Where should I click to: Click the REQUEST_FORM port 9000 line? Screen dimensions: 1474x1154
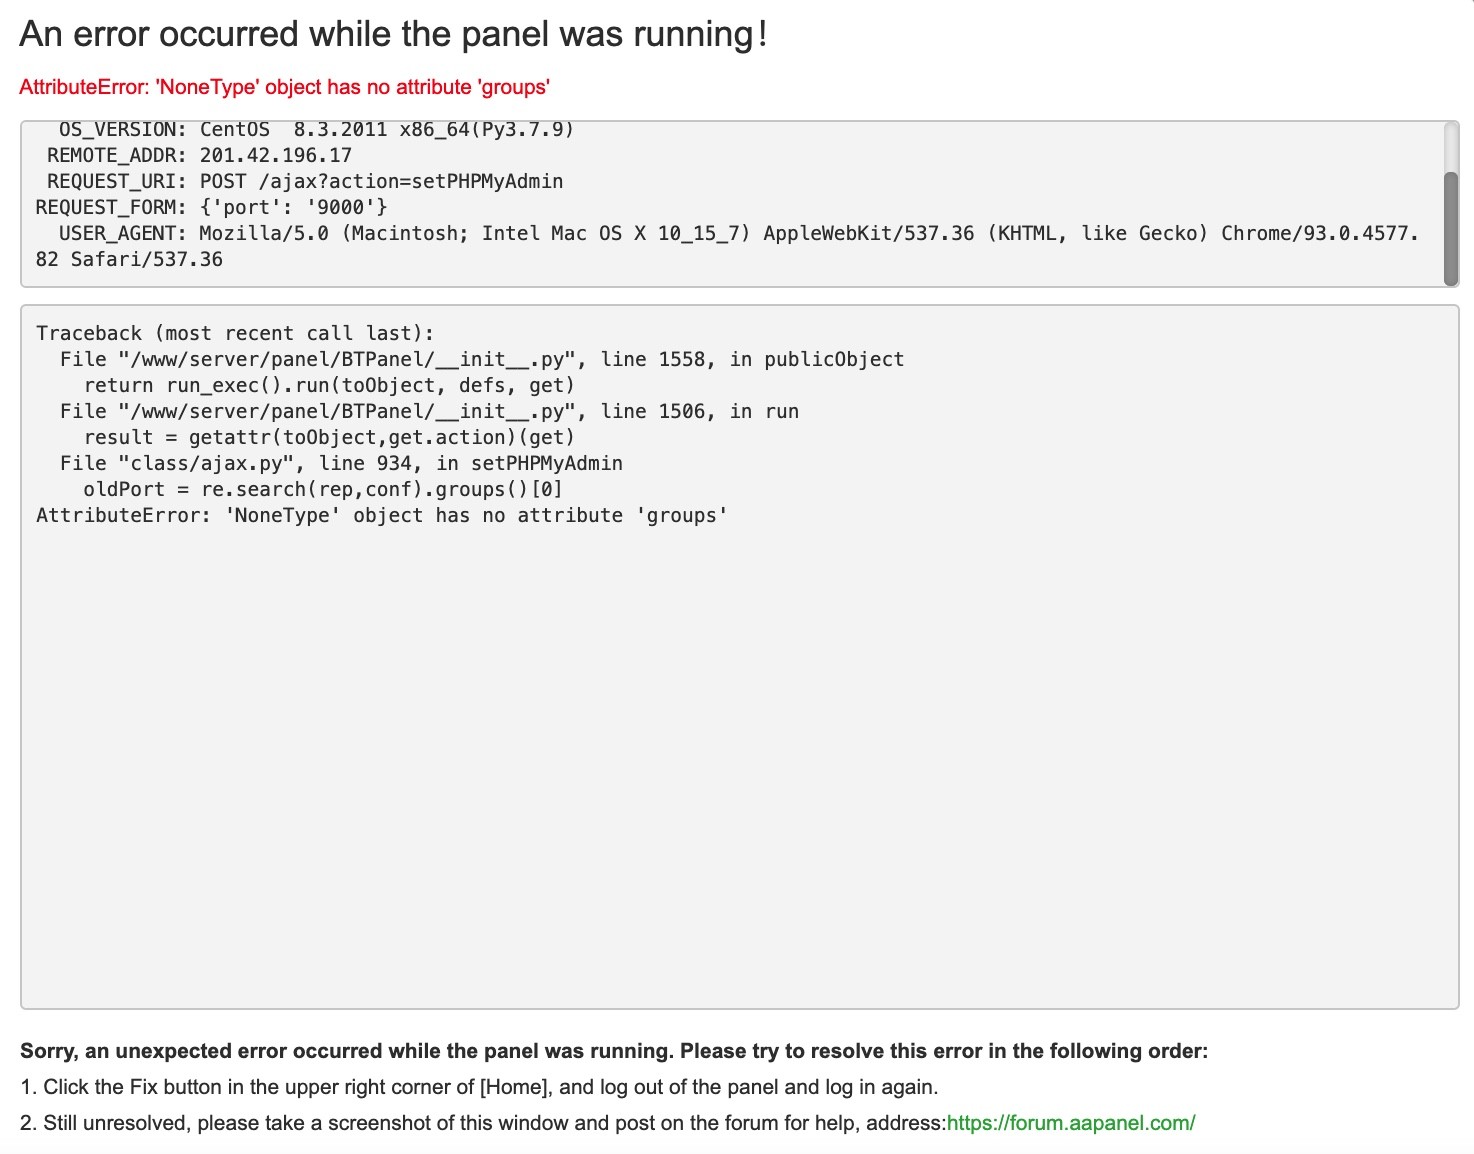click(211, 207)
